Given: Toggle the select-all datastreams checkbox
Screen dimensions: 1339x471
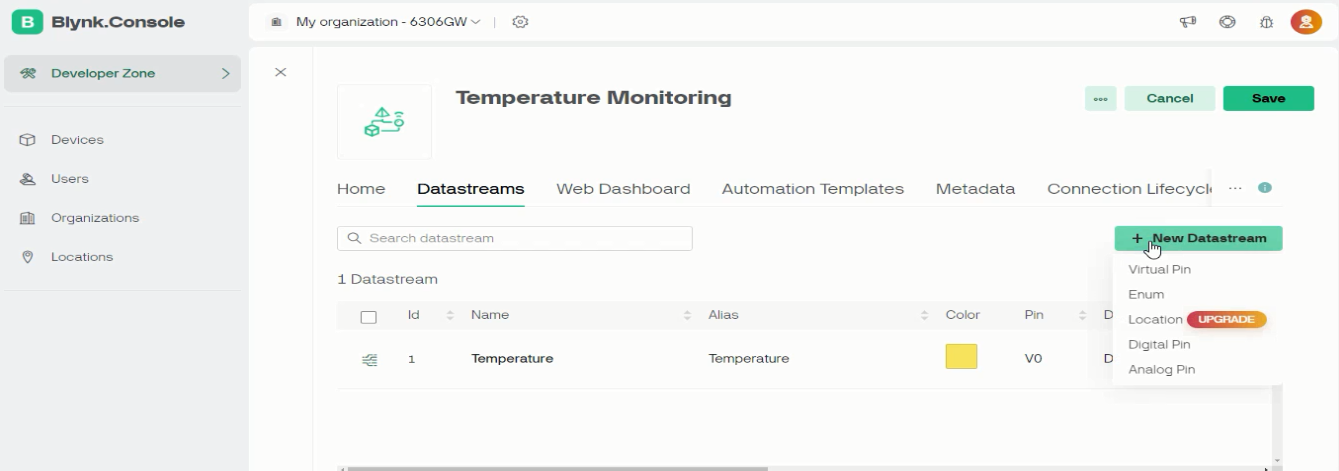Looking at the screenshot, I should [368, 317].
